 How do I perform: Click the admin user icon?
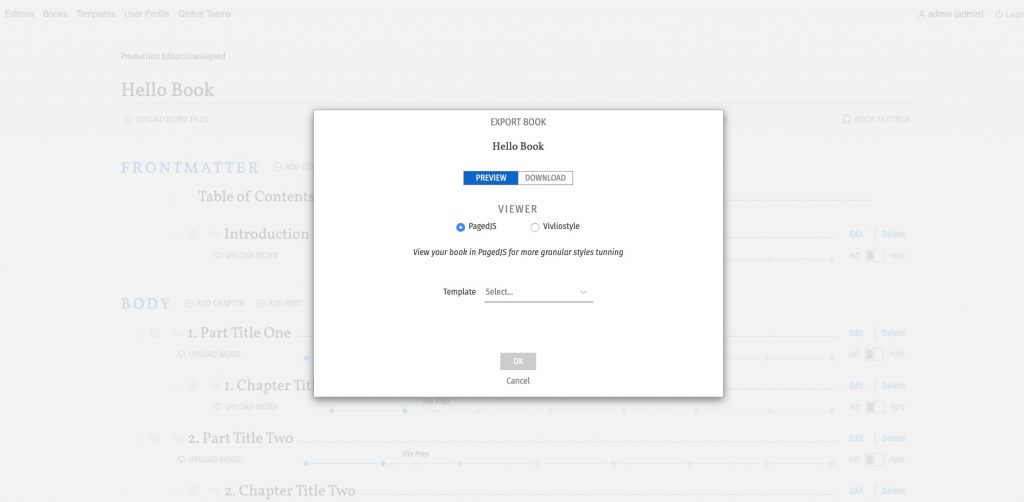pos(921,14)
